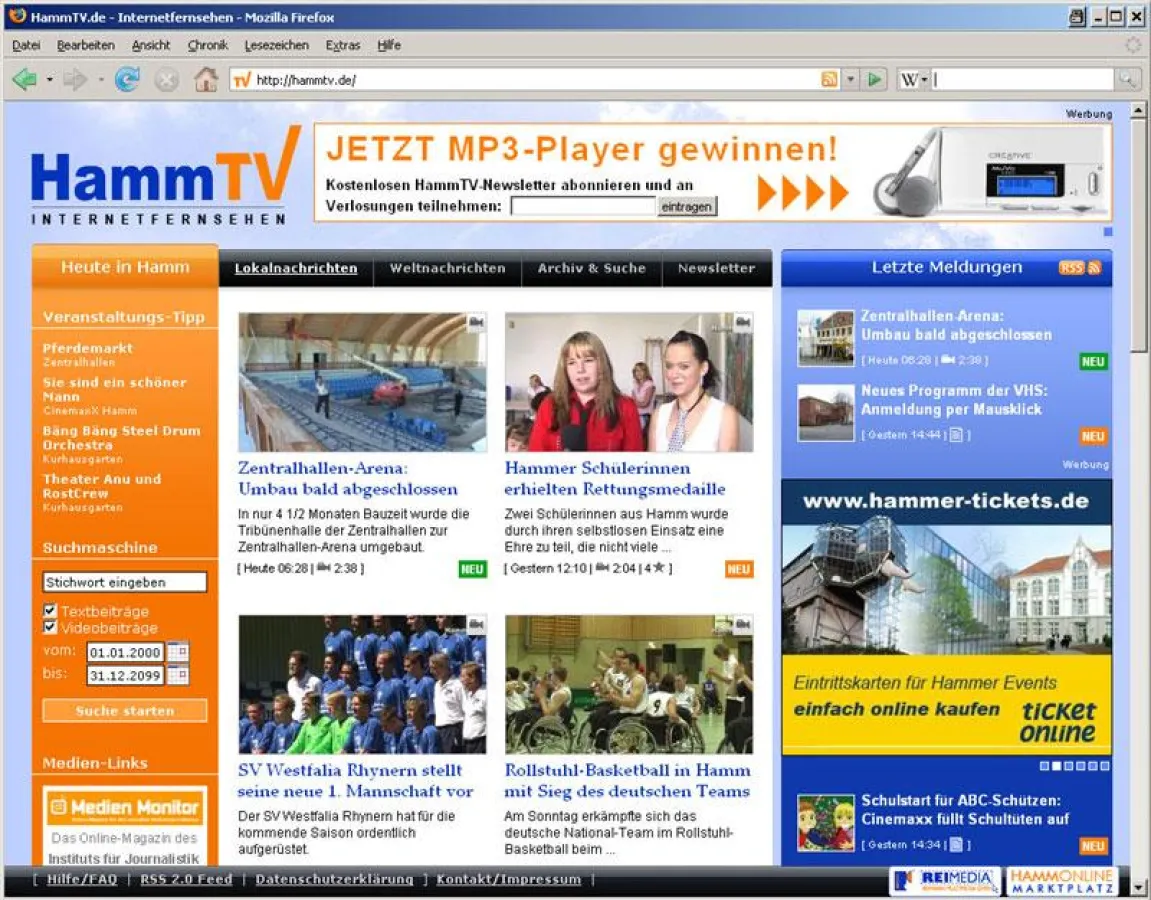Open the Chronik menu
1151x900 pixels.
pos(207,45)
